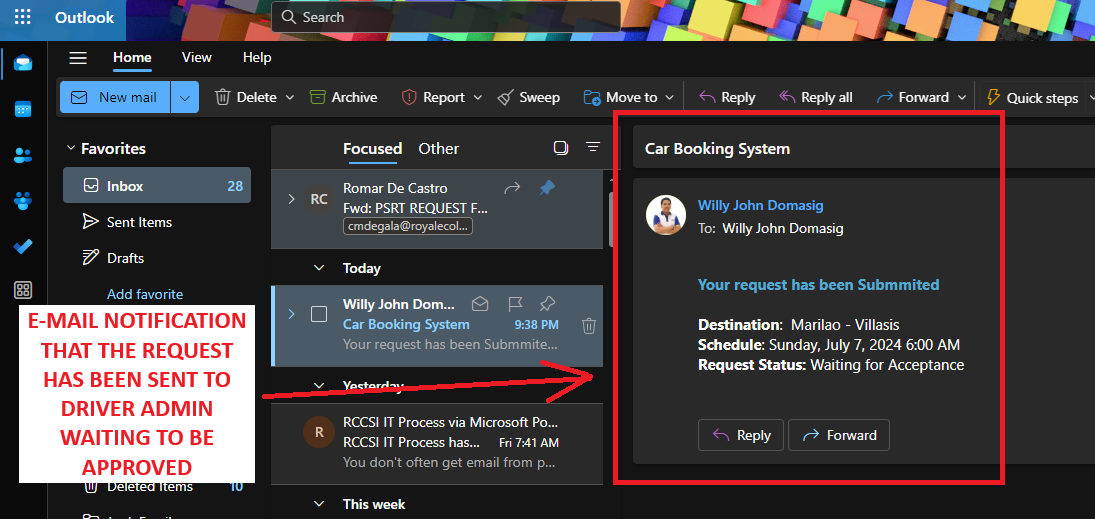Select the Other inbox tab

(x=439, y=149)
